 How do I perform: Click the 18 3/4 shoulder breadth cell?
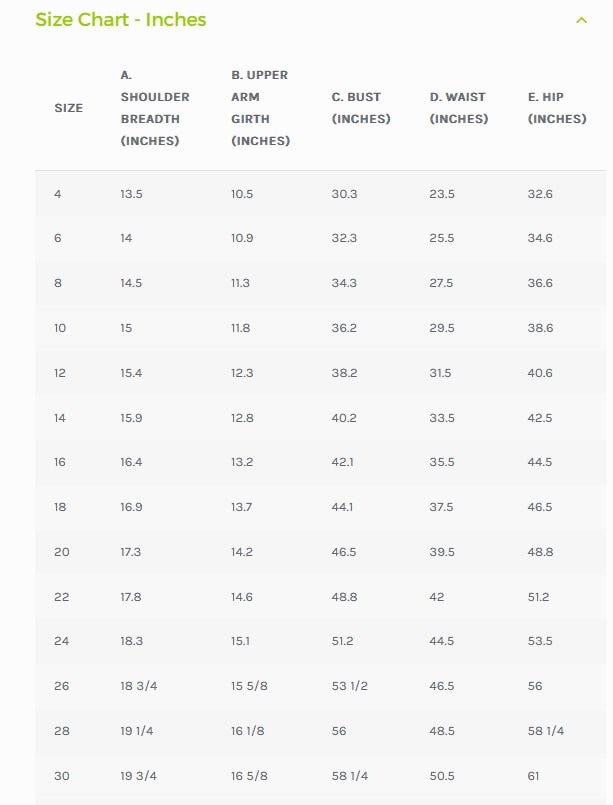139,686
